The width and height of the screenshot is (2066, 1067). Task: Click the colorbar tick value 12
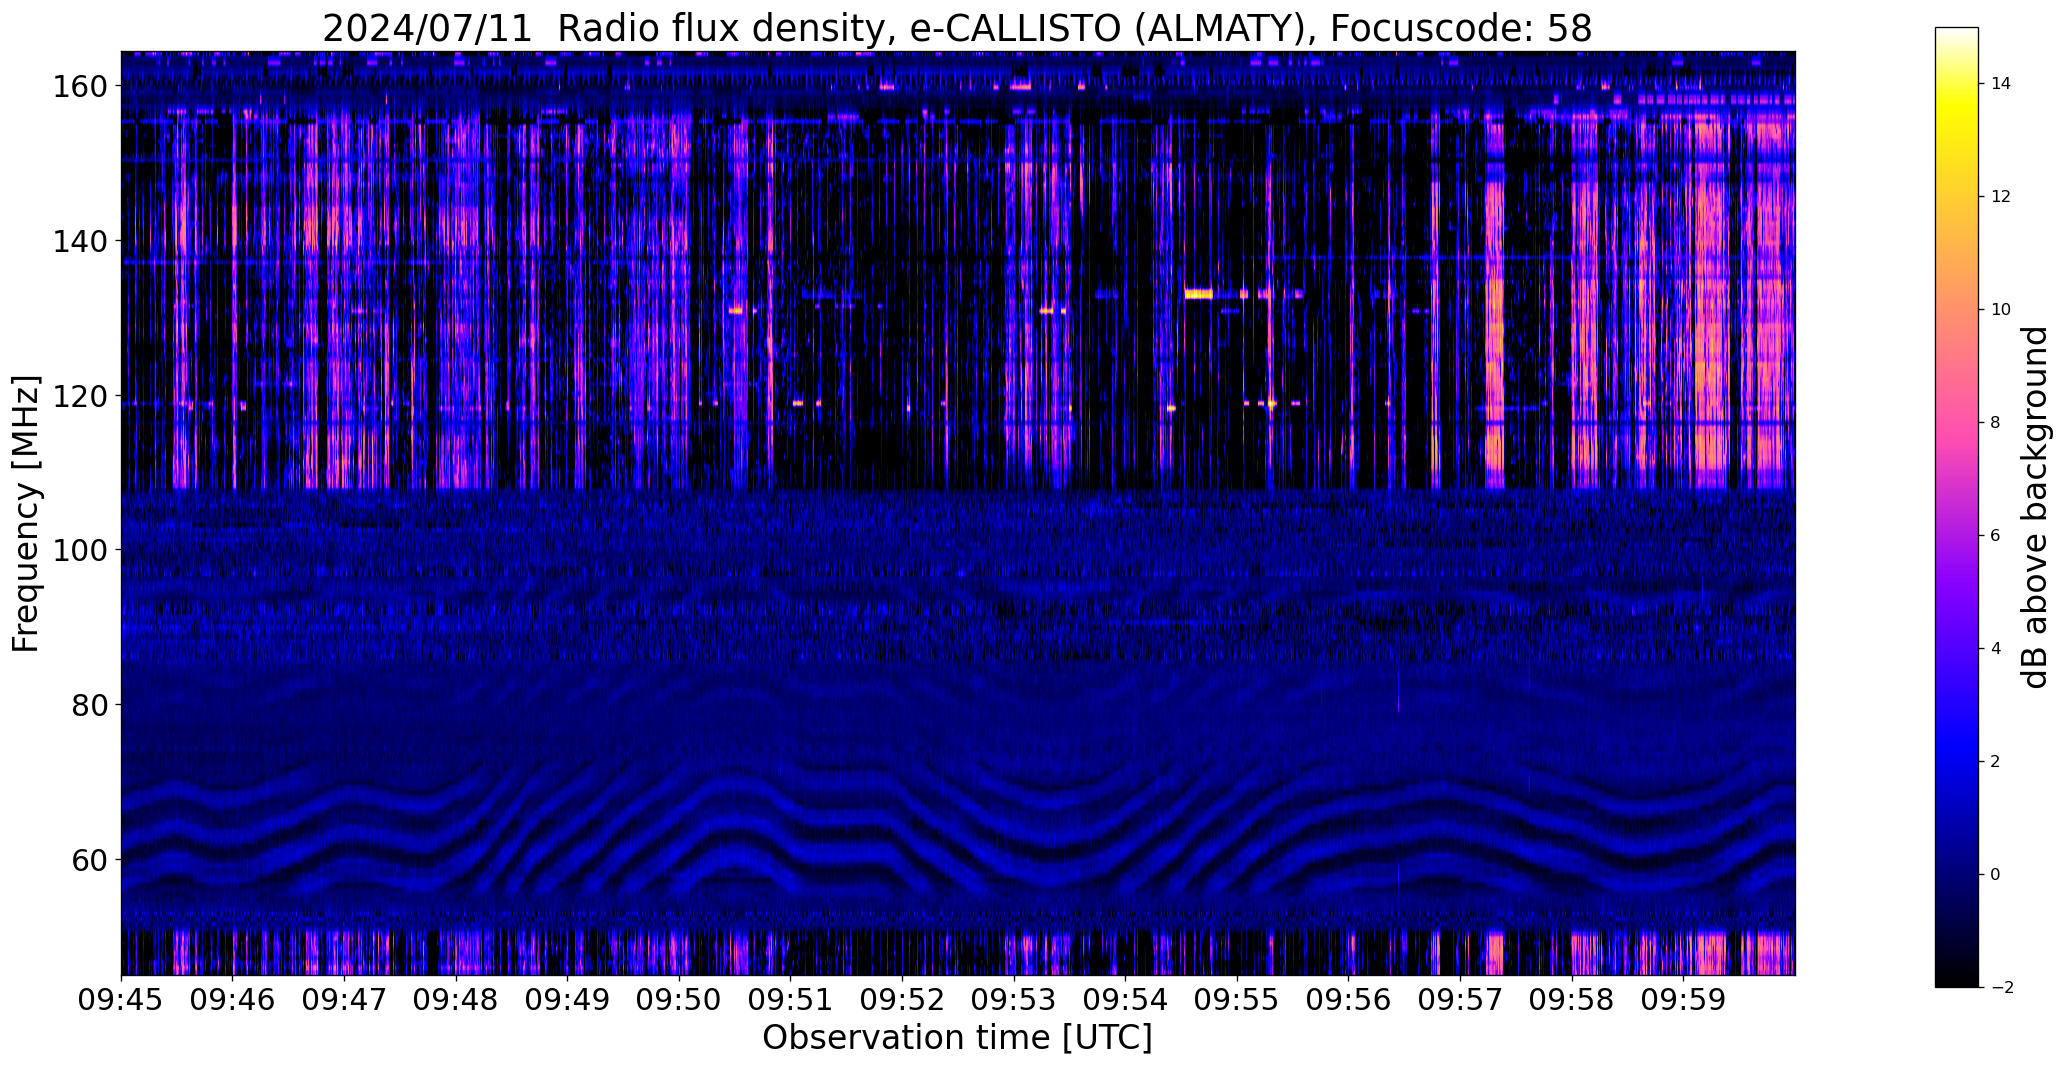tap(2001, 197)
